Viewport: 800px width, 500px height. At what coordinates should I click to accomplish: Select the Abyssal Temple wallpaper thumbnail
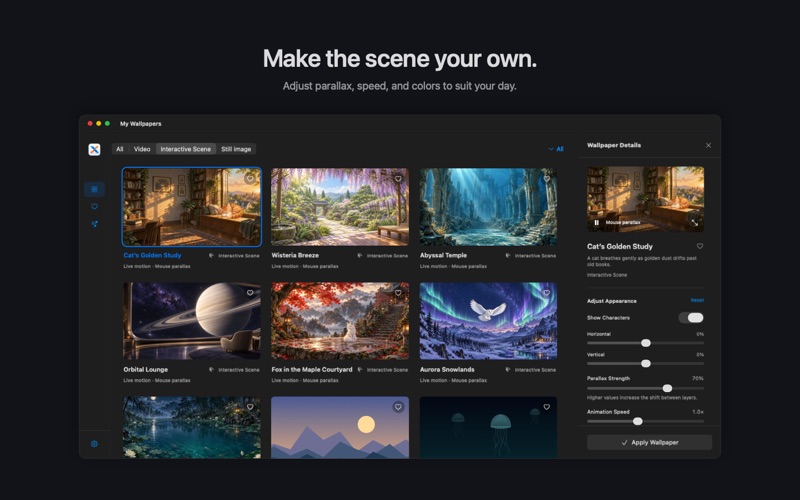[x=488, y=207]
